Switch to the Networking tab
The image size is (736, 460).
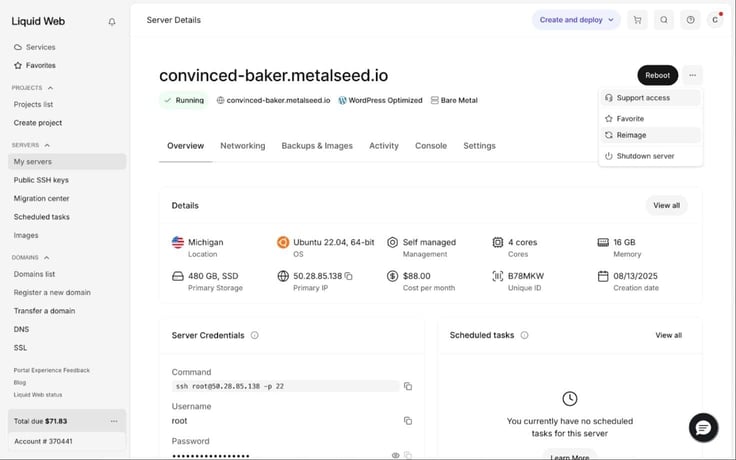tap(243, 146)
